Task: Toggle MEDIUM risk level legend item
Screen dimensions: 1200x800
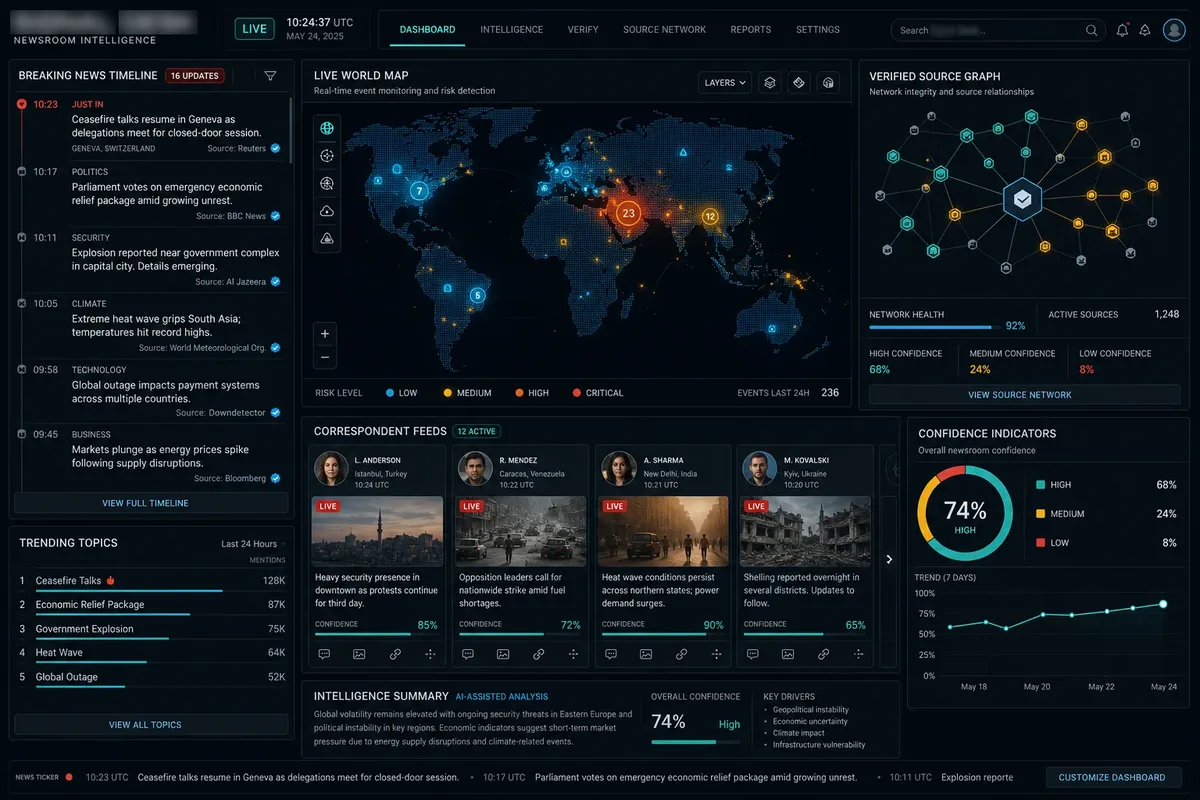Action: coord(467,393)
